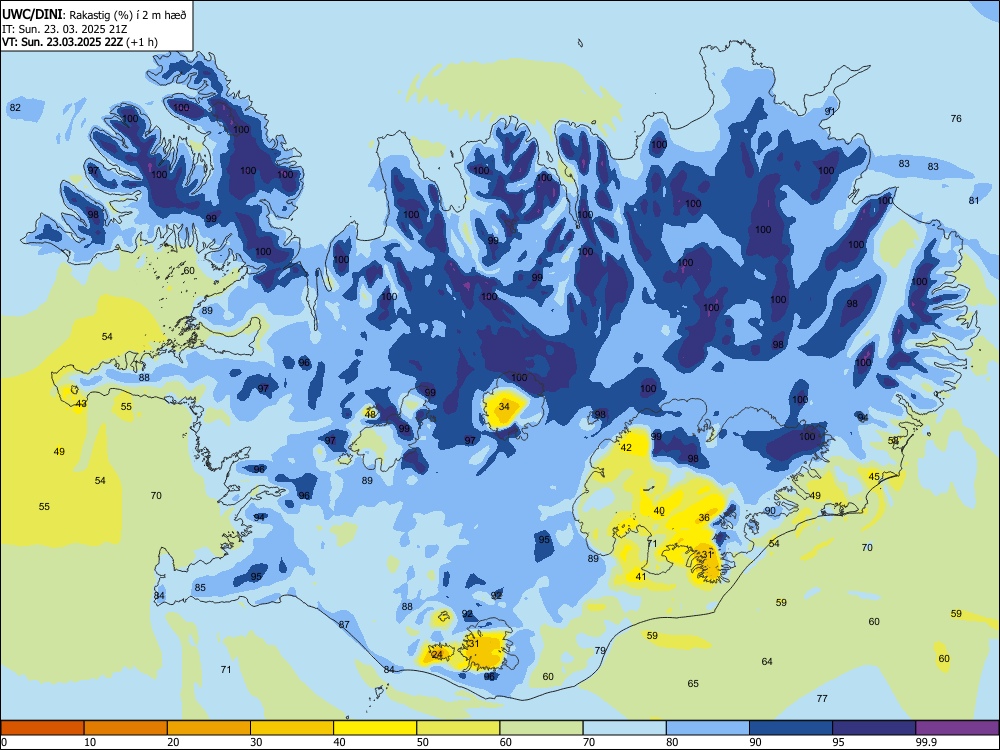
Task: Click the legend tick label '95'
Action: [839, 742]
